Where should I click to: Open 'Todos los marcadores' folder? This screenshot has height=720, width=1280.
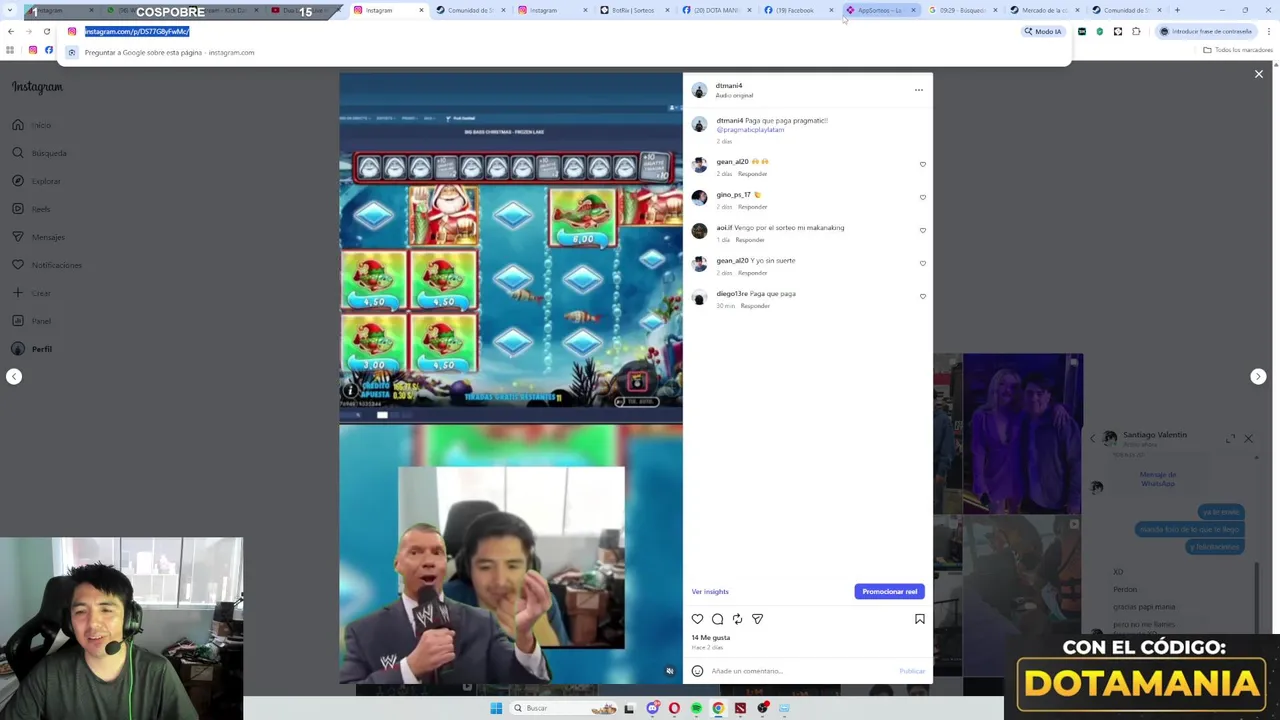click(x=1238, y=50)
